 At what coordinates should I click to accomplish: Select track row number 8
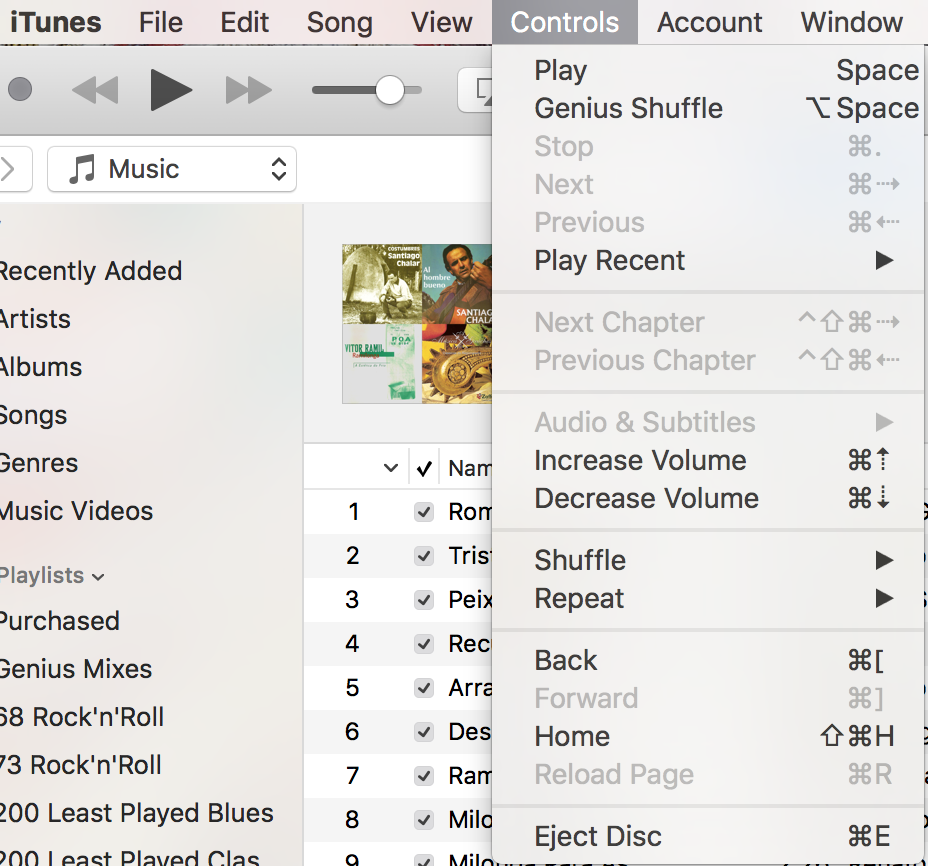398,819
